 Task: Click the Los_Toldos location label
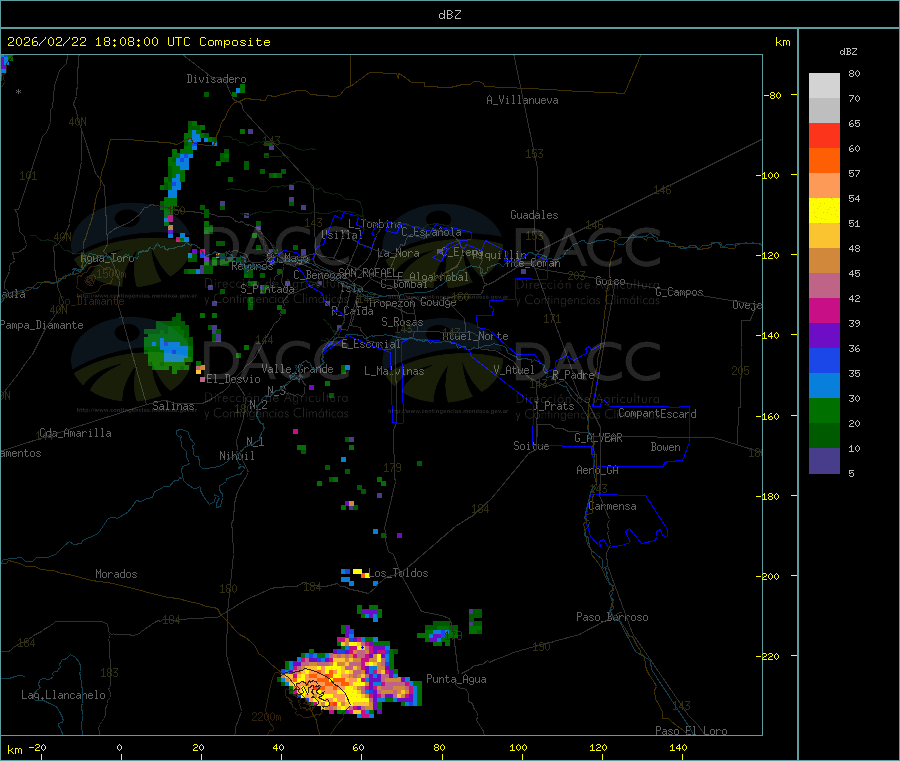tap(398, 573)
